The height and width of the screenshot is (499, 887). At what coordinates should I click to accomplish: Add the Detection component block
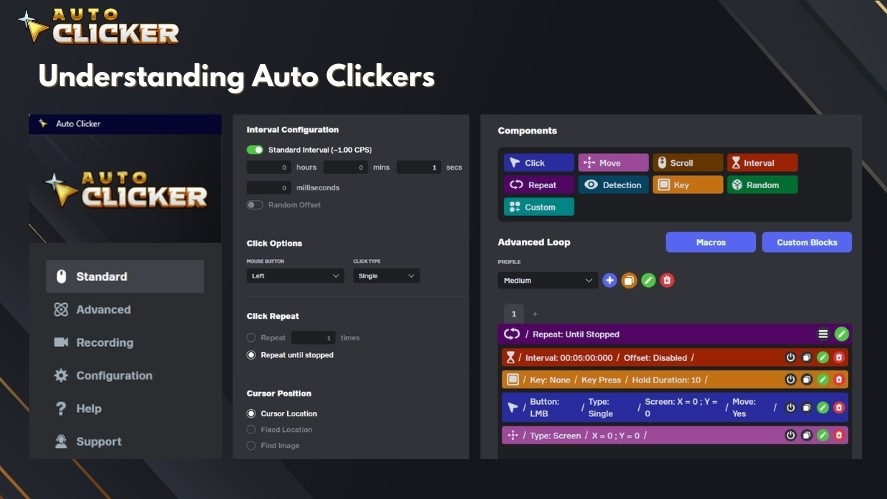pos(613,185)
